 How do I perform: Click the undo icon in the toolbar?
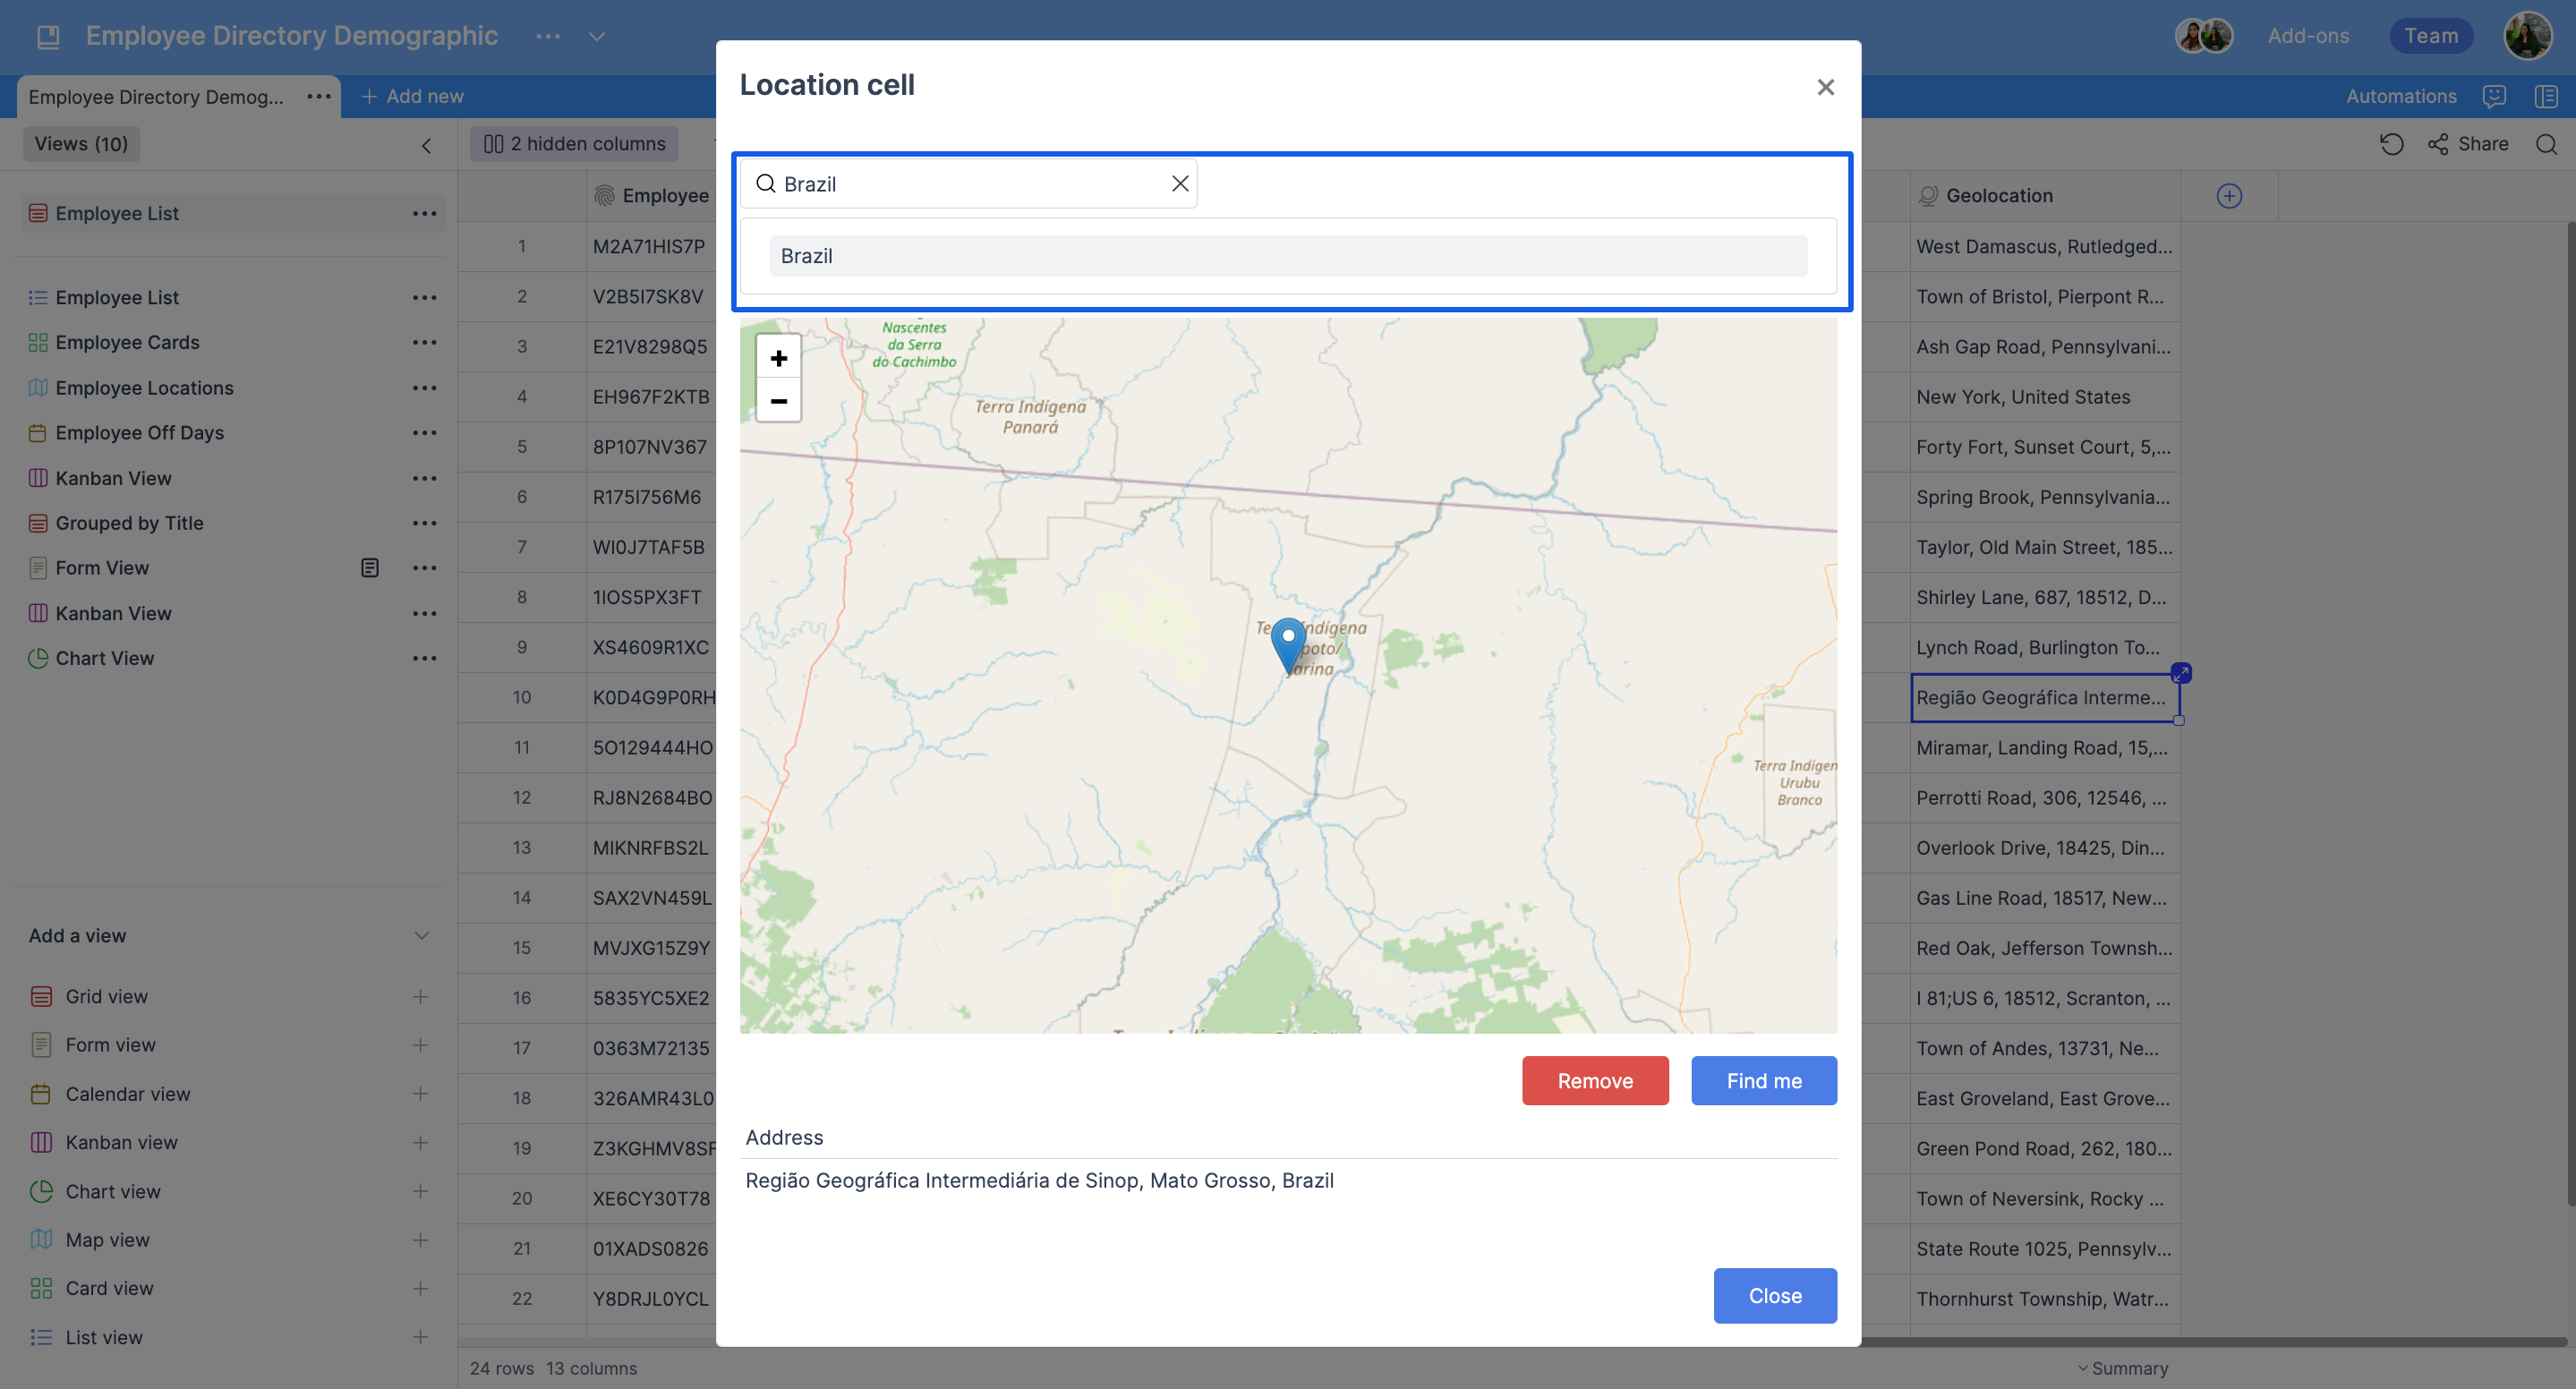[x=2392, y=144]
